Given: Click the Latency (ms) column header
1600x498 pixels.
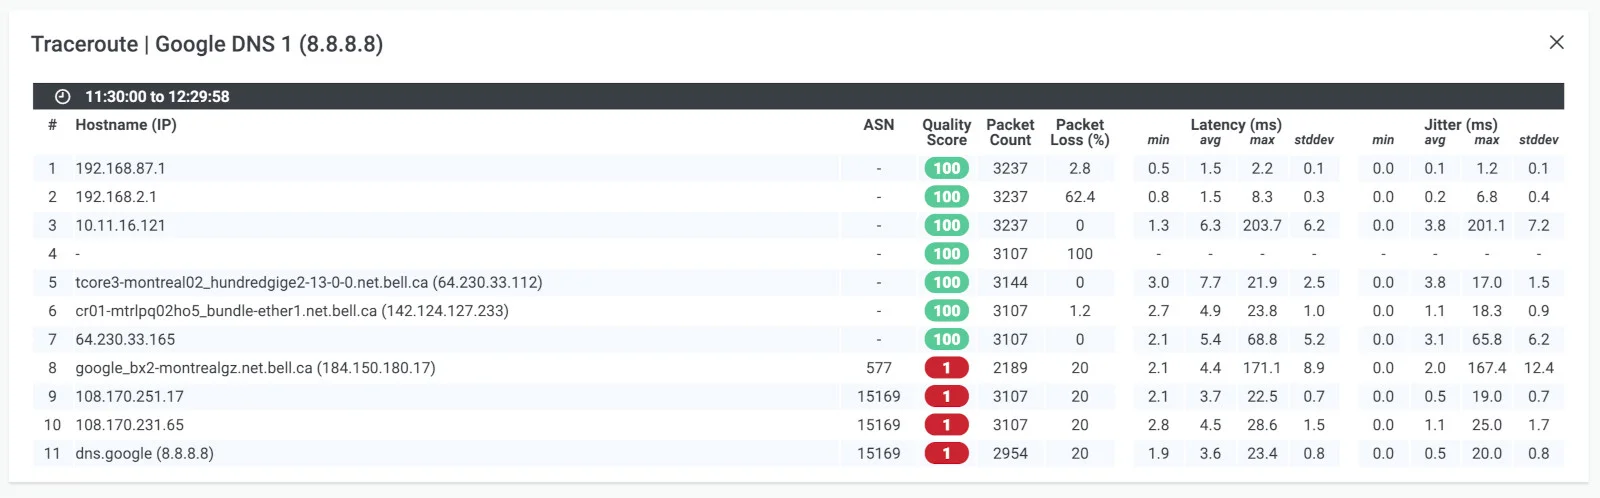Looking at the screenshot, I should 1235,124.
